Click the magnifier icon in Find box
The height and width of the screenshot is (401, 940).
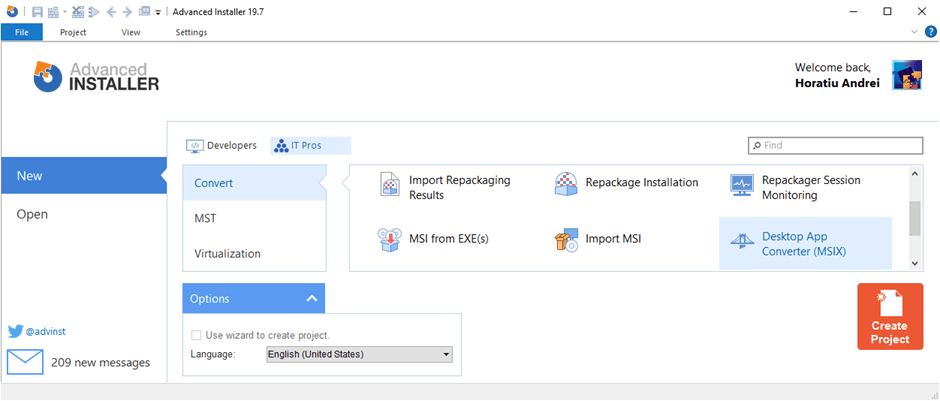click(x=757, y=146)
